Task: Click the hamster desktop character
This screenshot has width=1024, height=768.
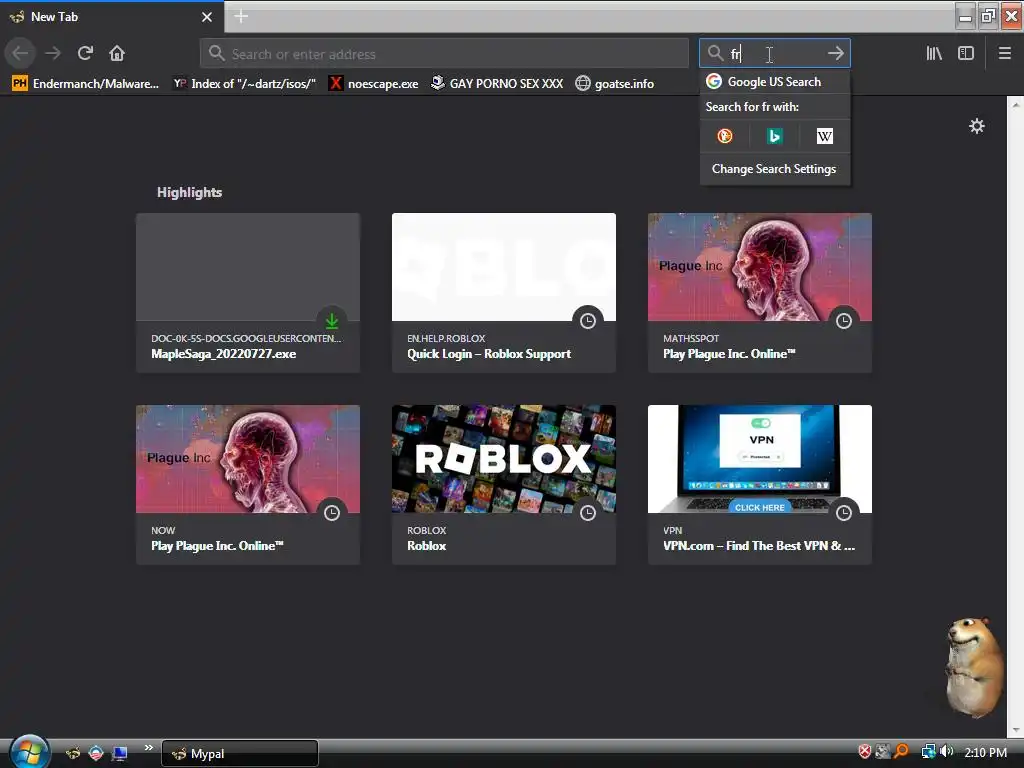Action: pos(974,667)
